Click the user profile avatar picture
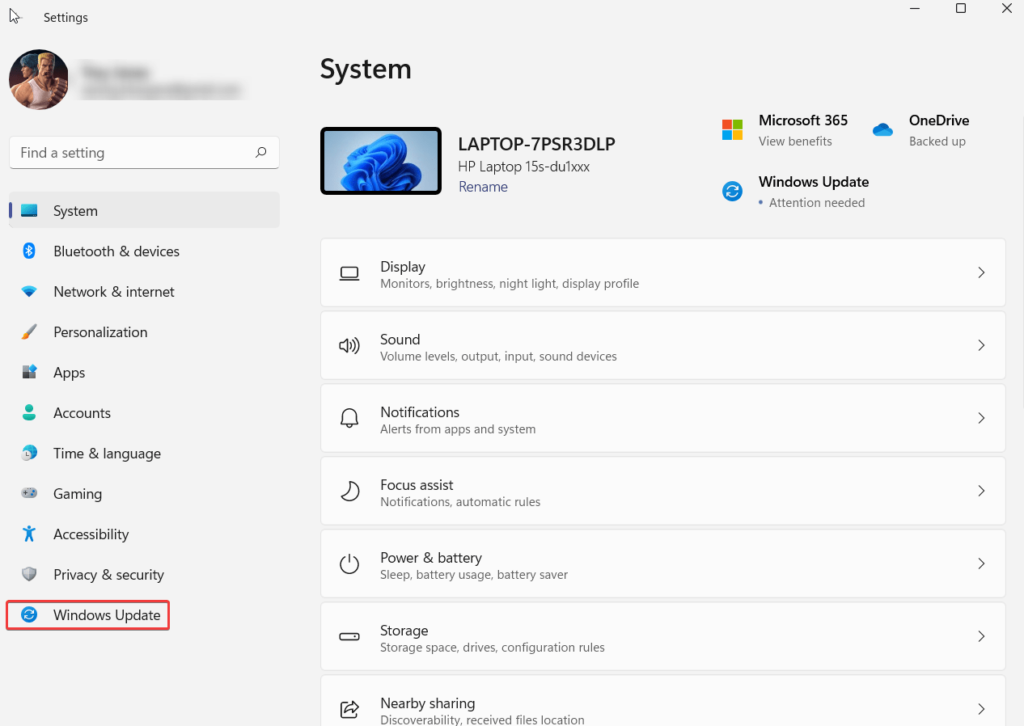This screenshot has height=726, width=1024. click(x=39, y=80)
